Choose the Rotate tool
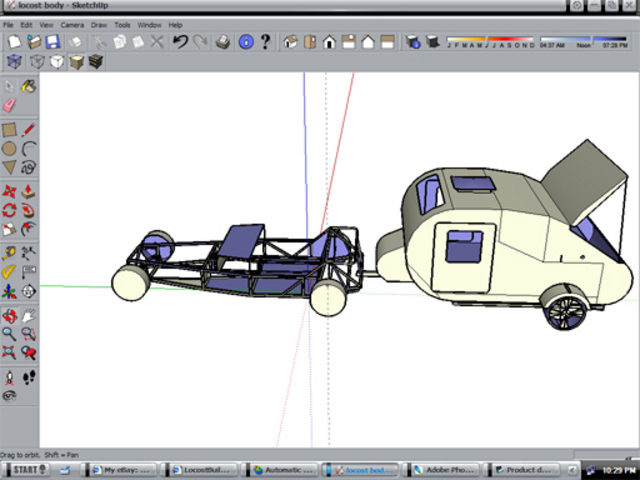The image size is (640, 480). [x=9, y=211]
